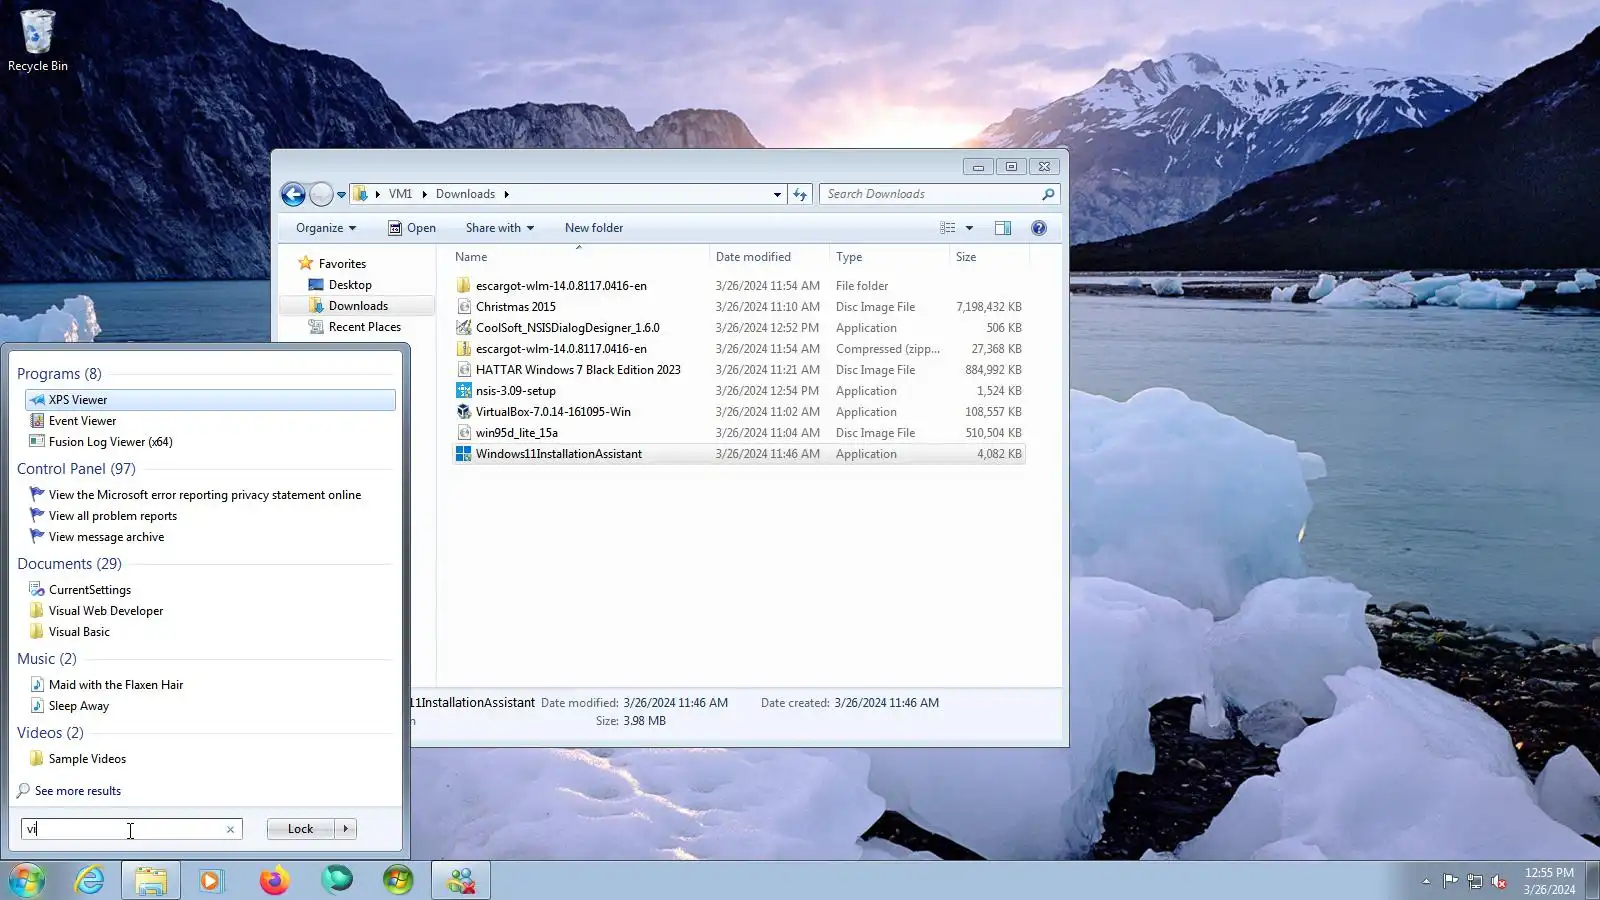Select CoolSoft_NSISDialogDesigner_1.6.0 application icon
Screen dimensions: 1600x900
[464, 328]
